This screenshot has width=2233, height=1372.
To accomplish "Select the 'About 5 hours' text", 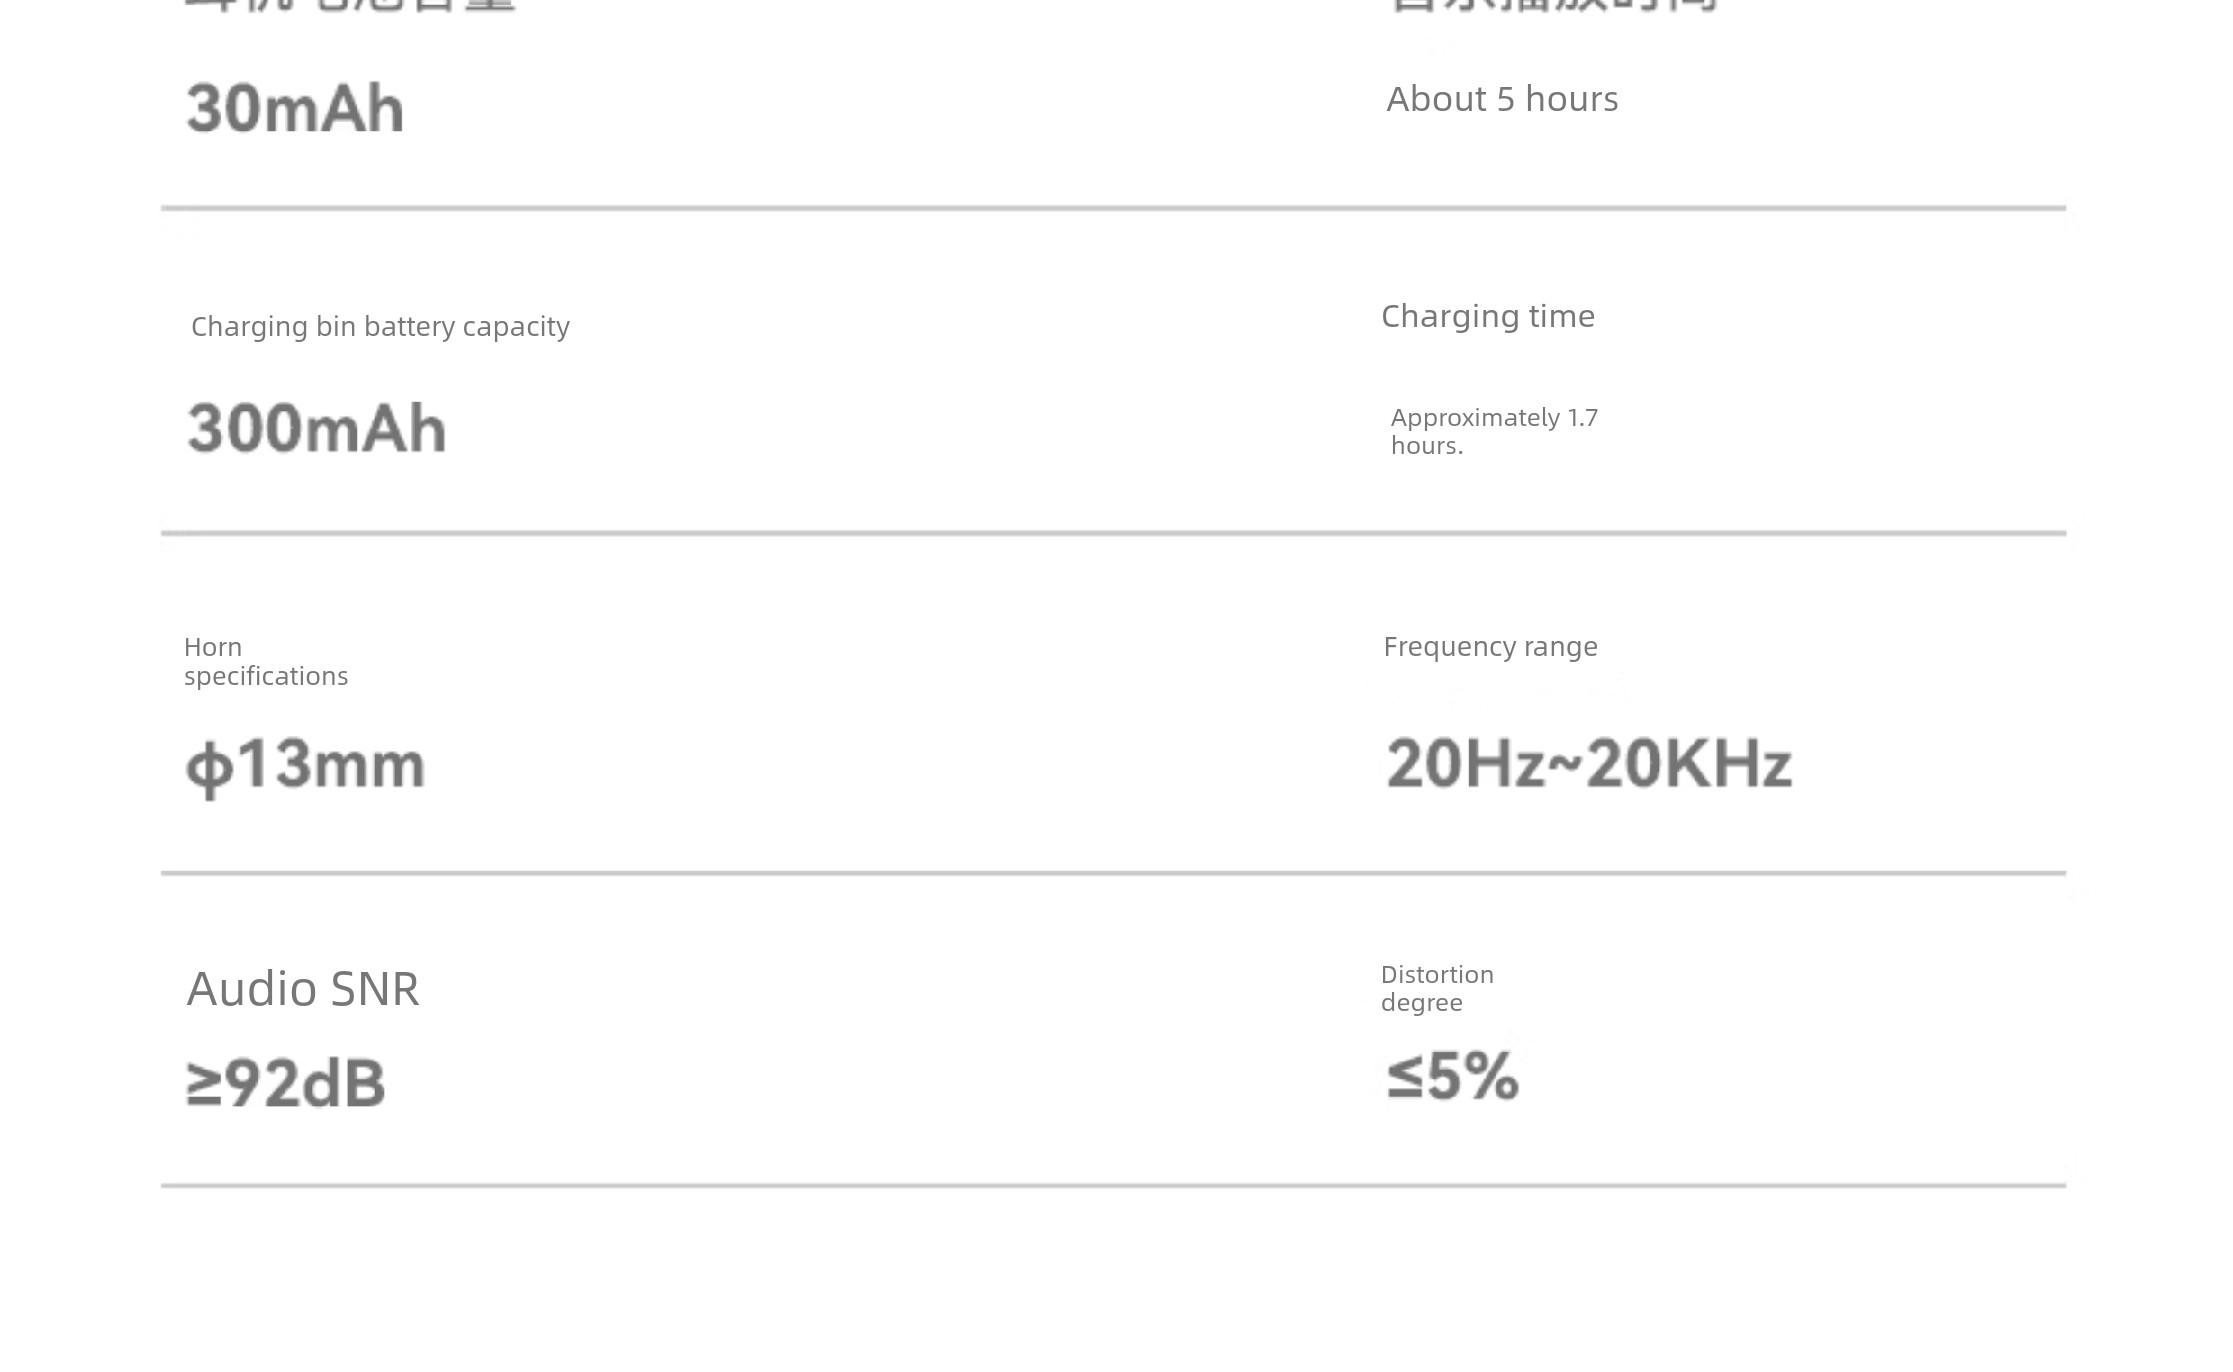I will coord(1501,99).
